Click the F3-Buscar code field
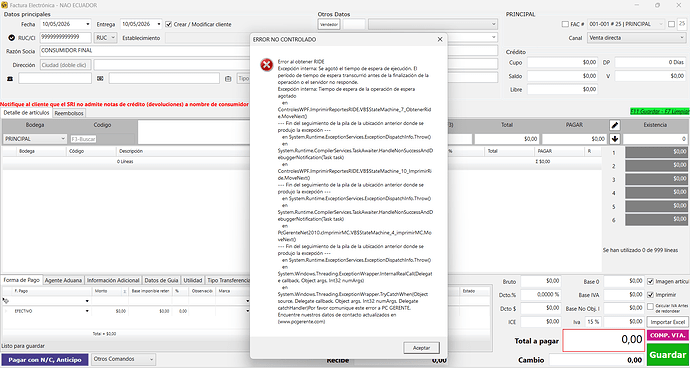 84,139
